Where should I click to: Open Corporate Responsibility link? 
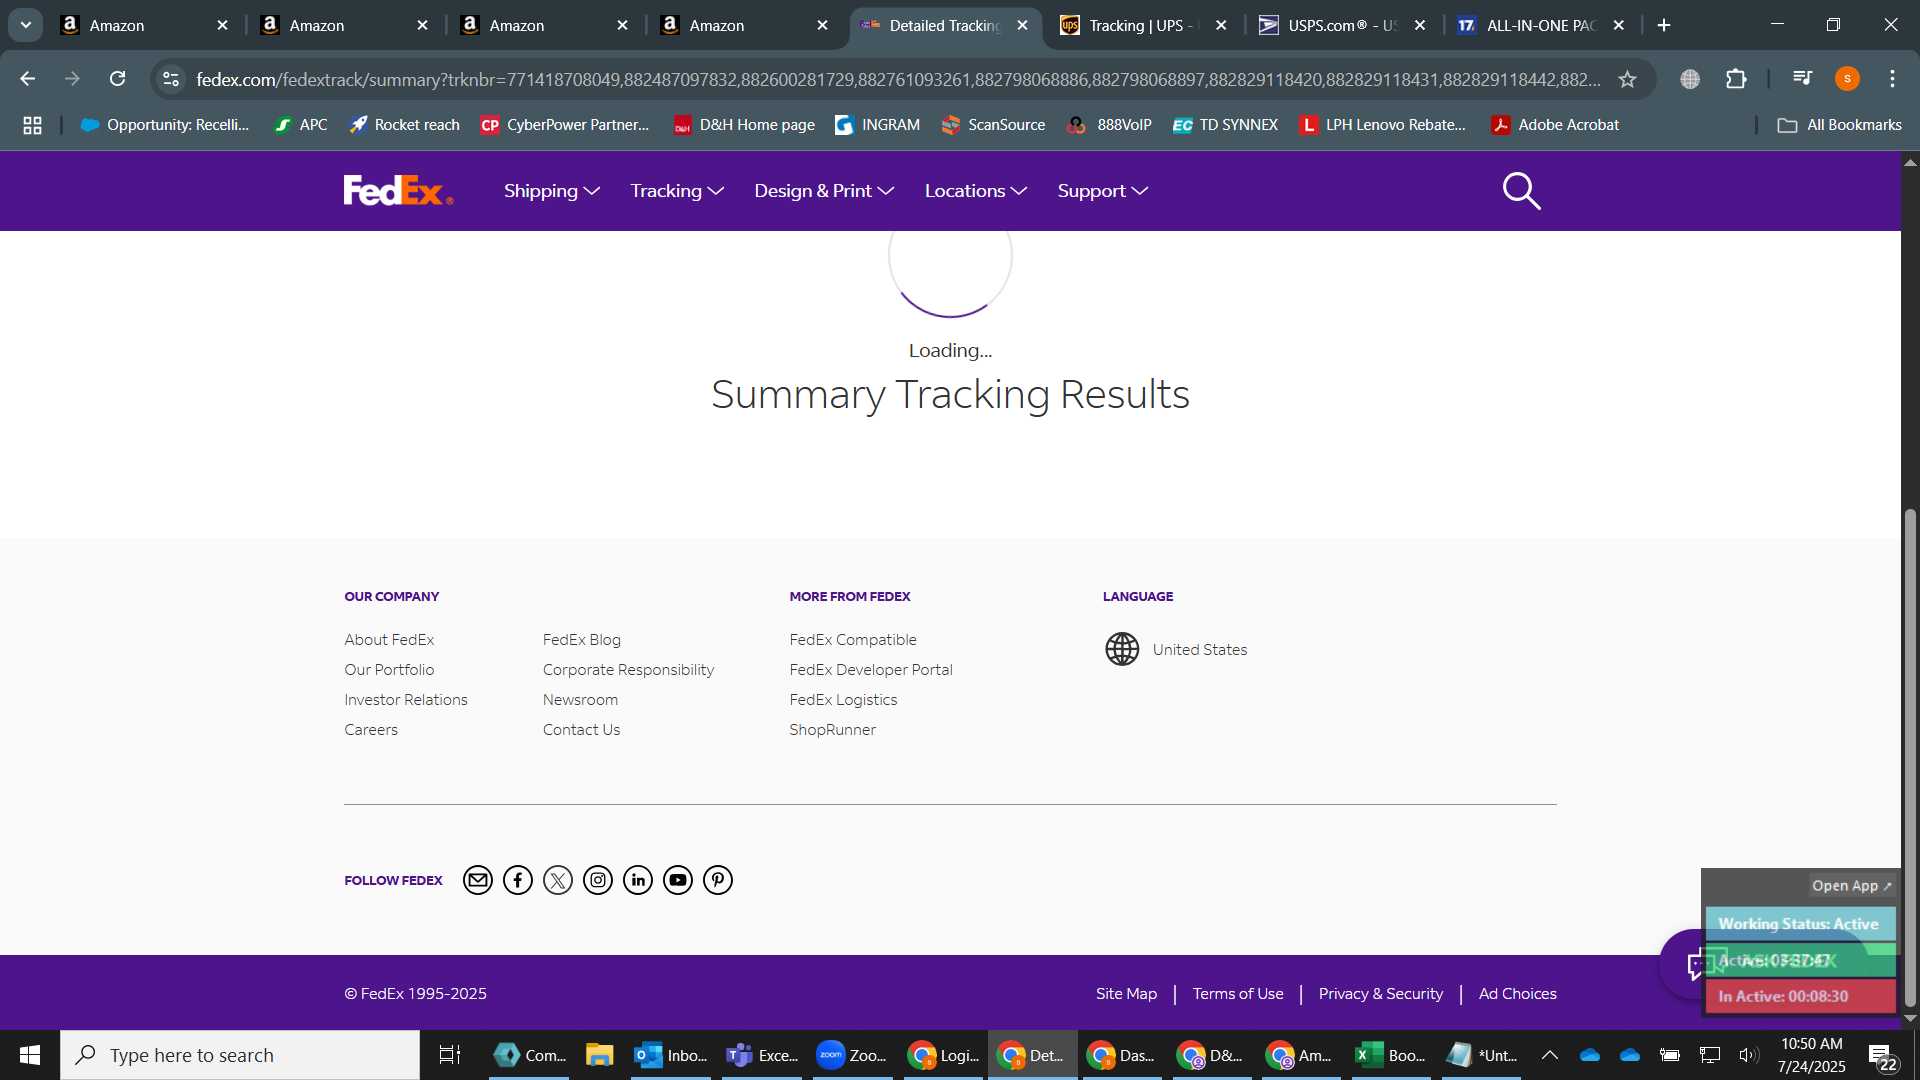(628, 670)
